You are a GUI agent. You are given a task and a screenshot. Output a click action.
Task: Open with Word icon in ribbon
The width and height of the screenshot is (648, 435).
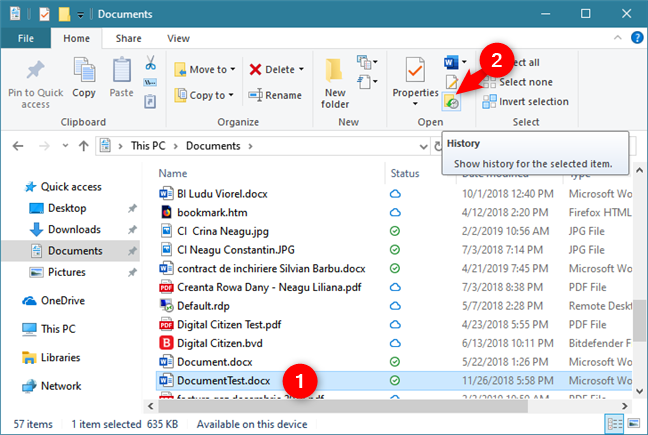tap(450, 62)
